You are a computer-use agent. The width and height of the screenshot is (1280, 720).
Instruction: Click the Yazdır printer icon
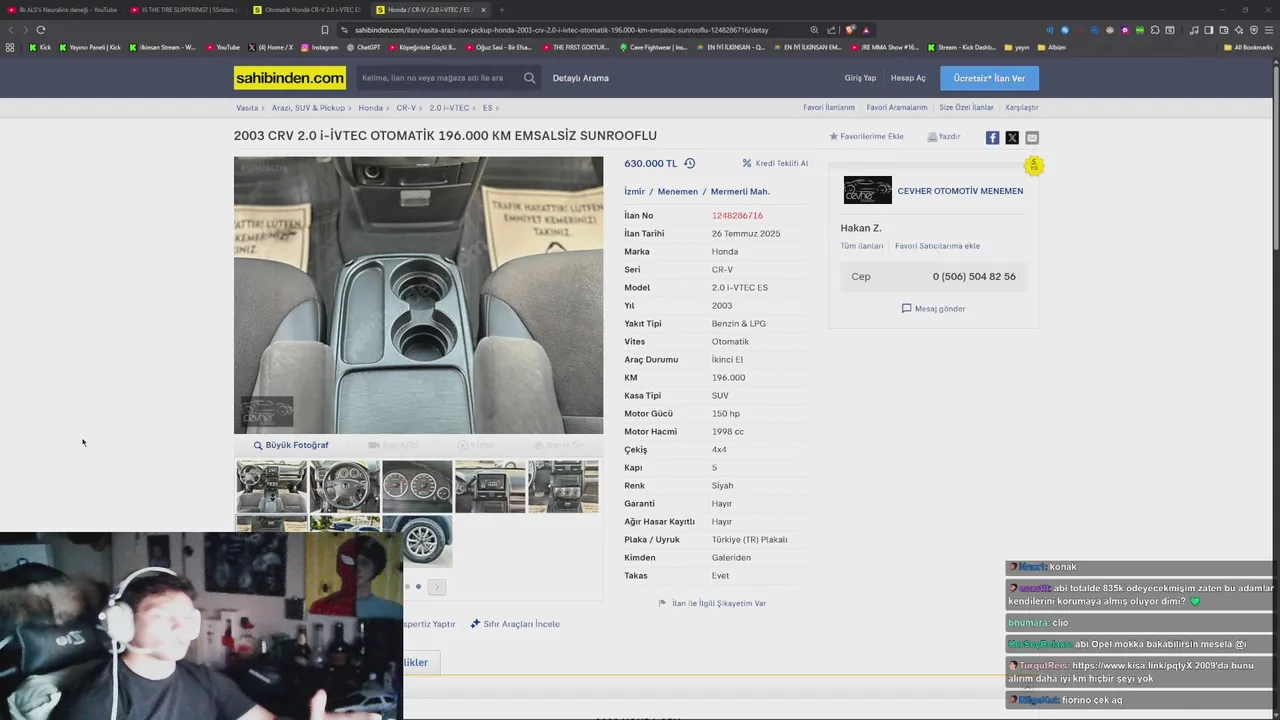coord(932,137)
